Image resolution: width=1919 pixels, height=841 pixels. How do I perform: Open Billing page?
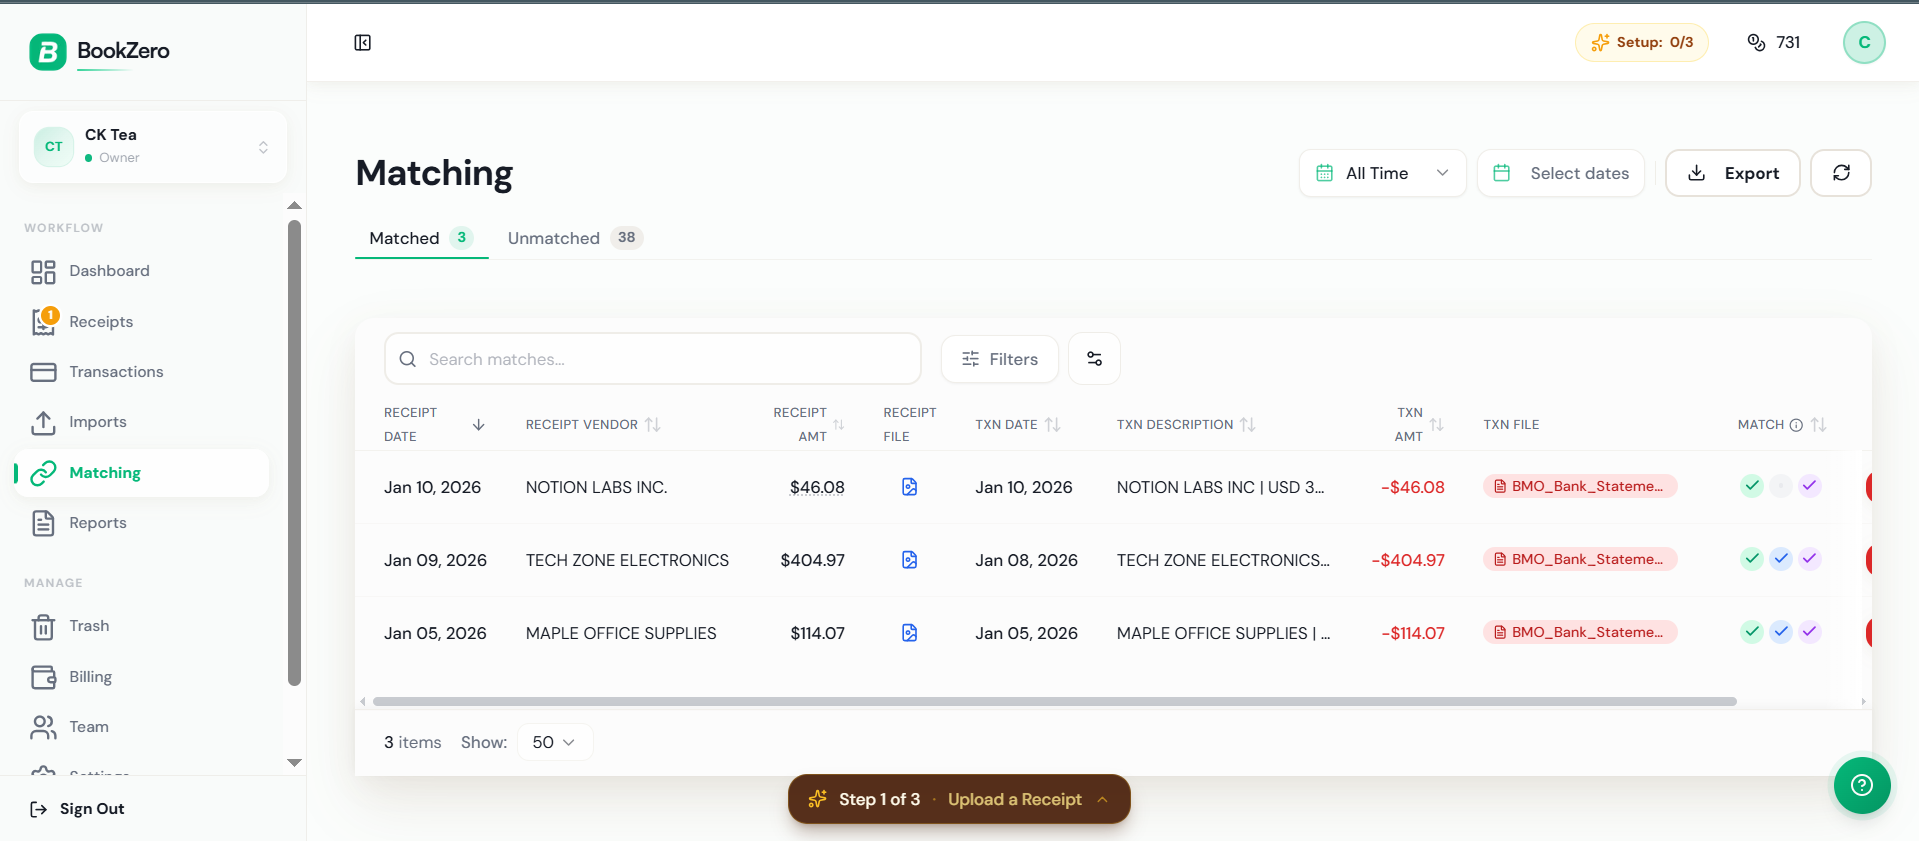point(142,677)
